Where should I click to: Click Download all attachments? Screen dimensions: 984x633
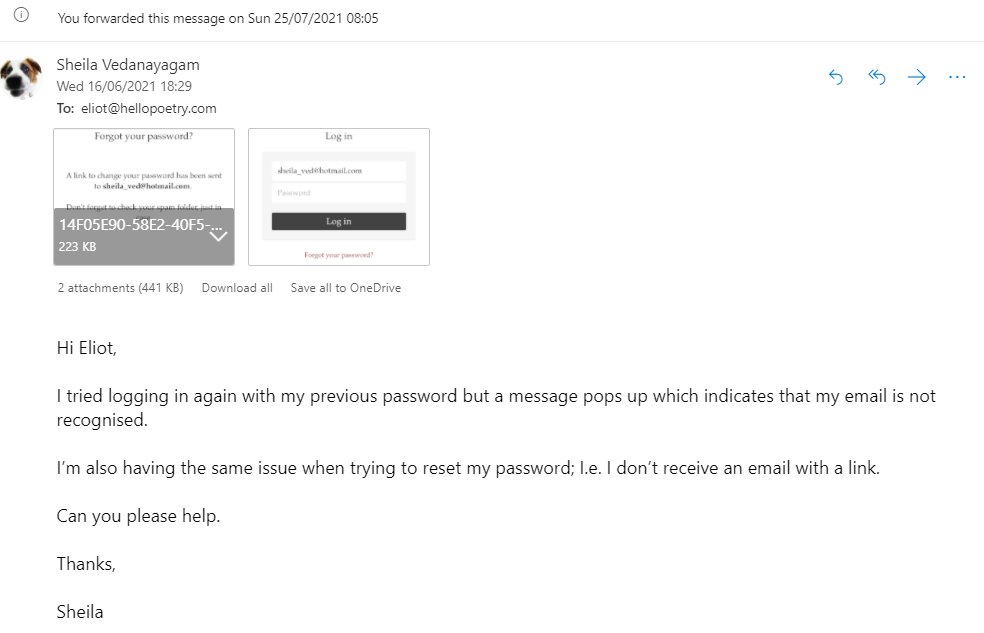pos(237,288)
